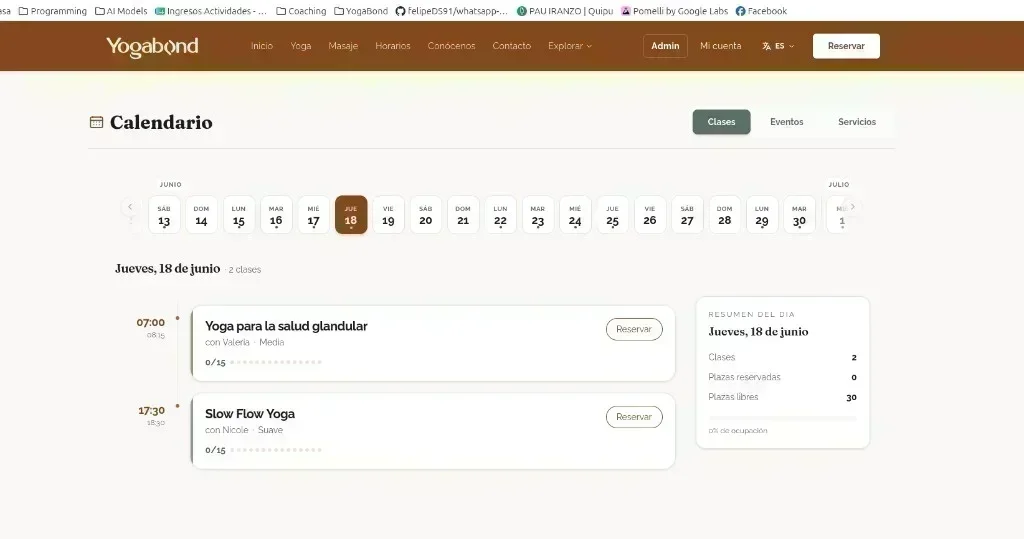This screenshot has height=539, width=1024.
Task: Select Saturday 27 in date strip
Action: [687, 215]
